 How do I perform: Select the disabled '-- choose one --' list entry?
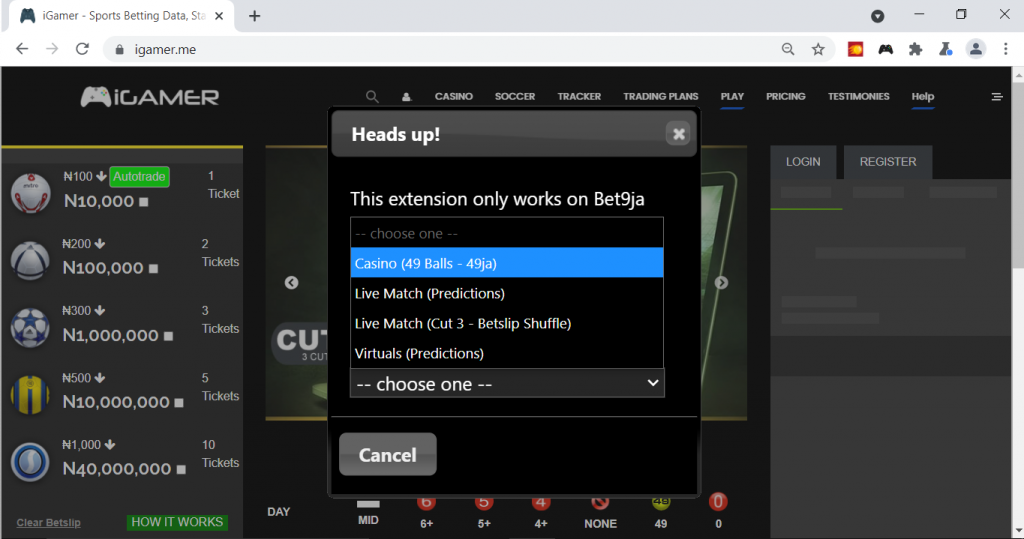[x=507, y=233]
